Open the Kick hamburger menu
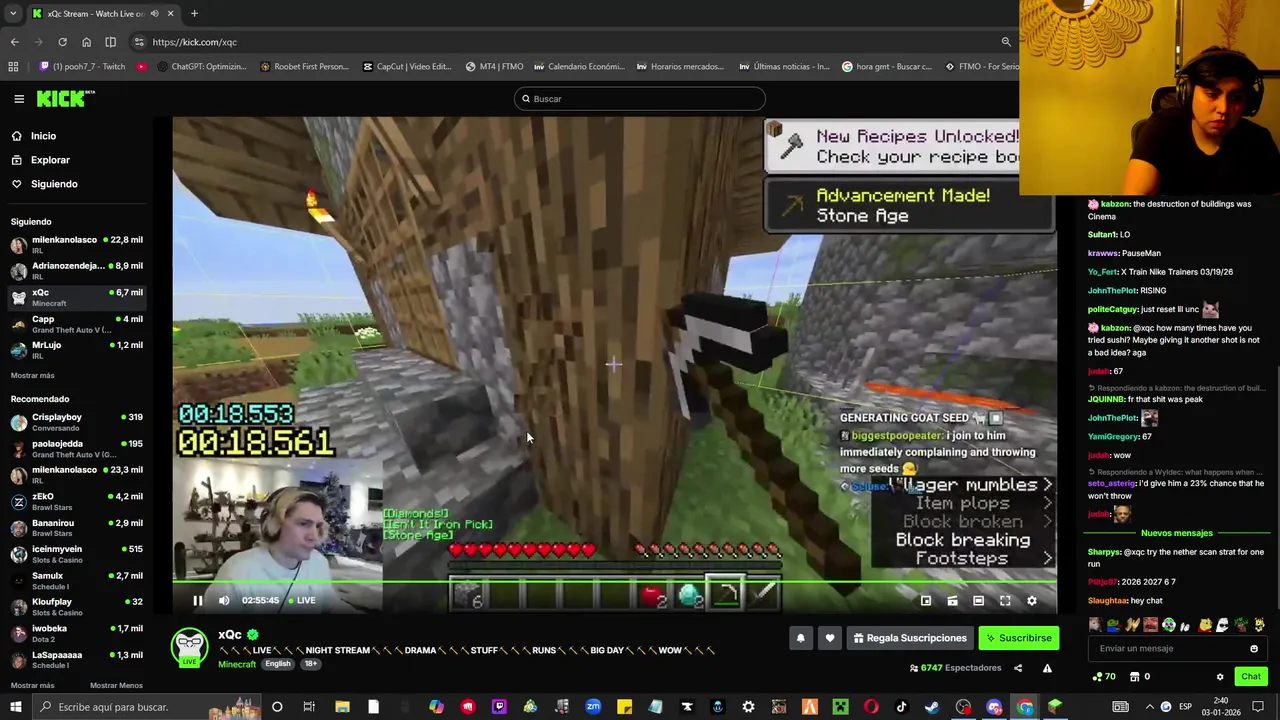 pos(19,98)
